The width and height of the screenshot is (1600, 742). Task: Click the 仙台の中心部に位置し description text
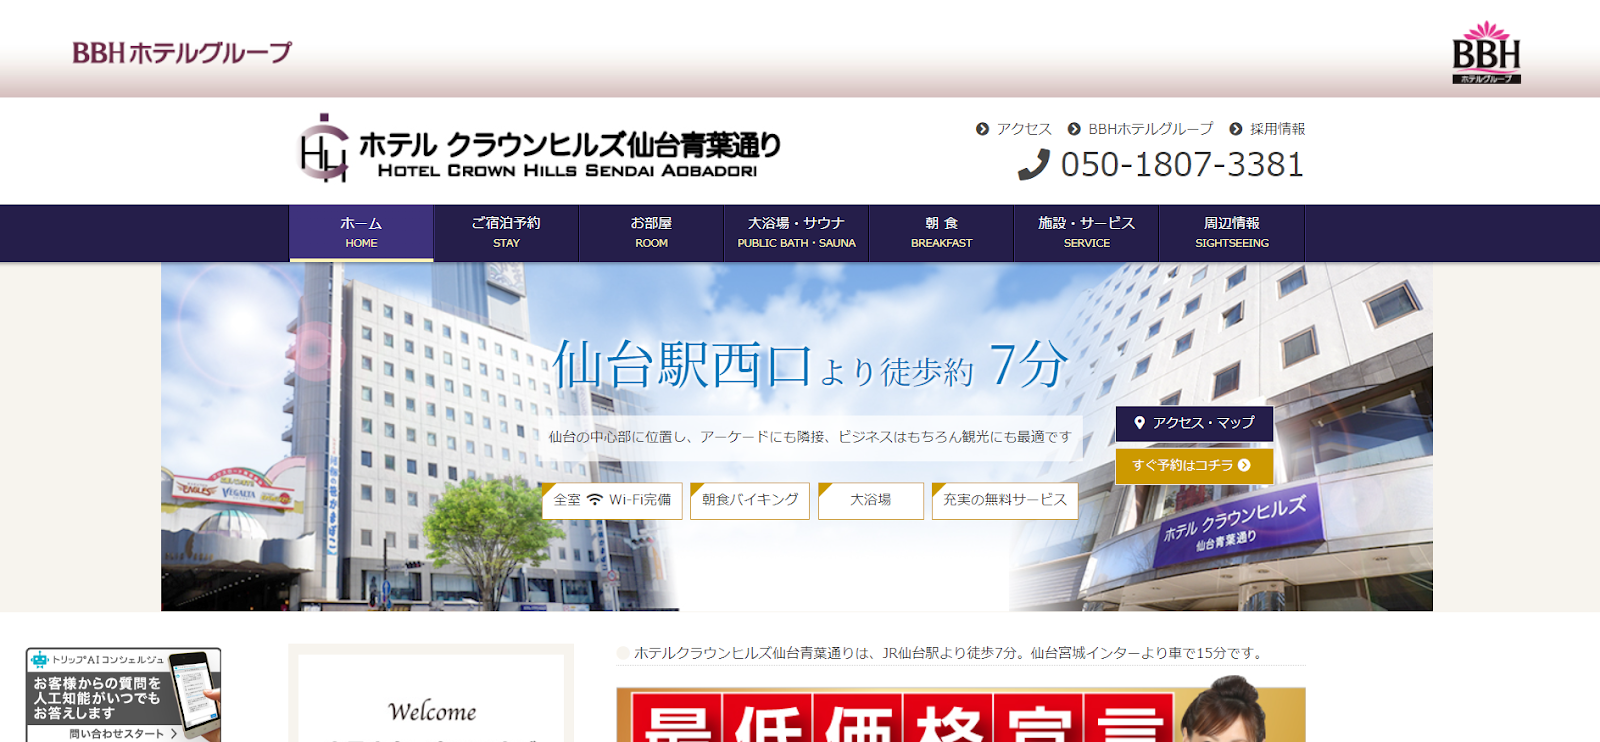[x=810, y=437]
